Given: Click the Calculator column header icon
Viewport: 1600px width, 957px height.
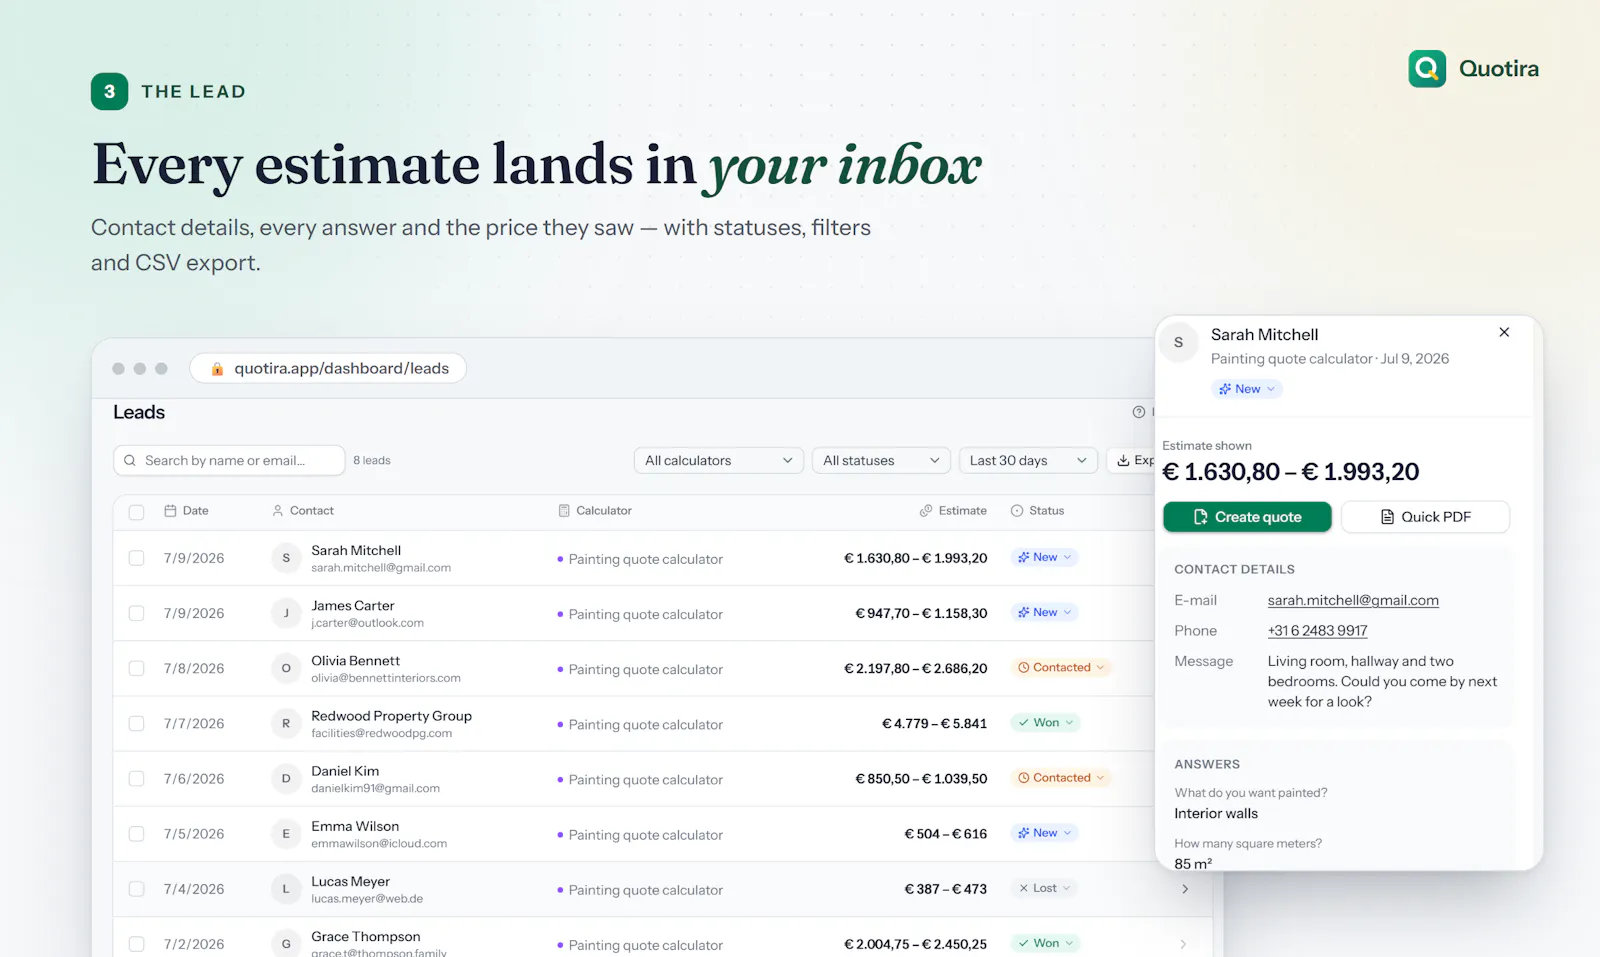Looking at the screenshot, I should [x=564, y=511].
